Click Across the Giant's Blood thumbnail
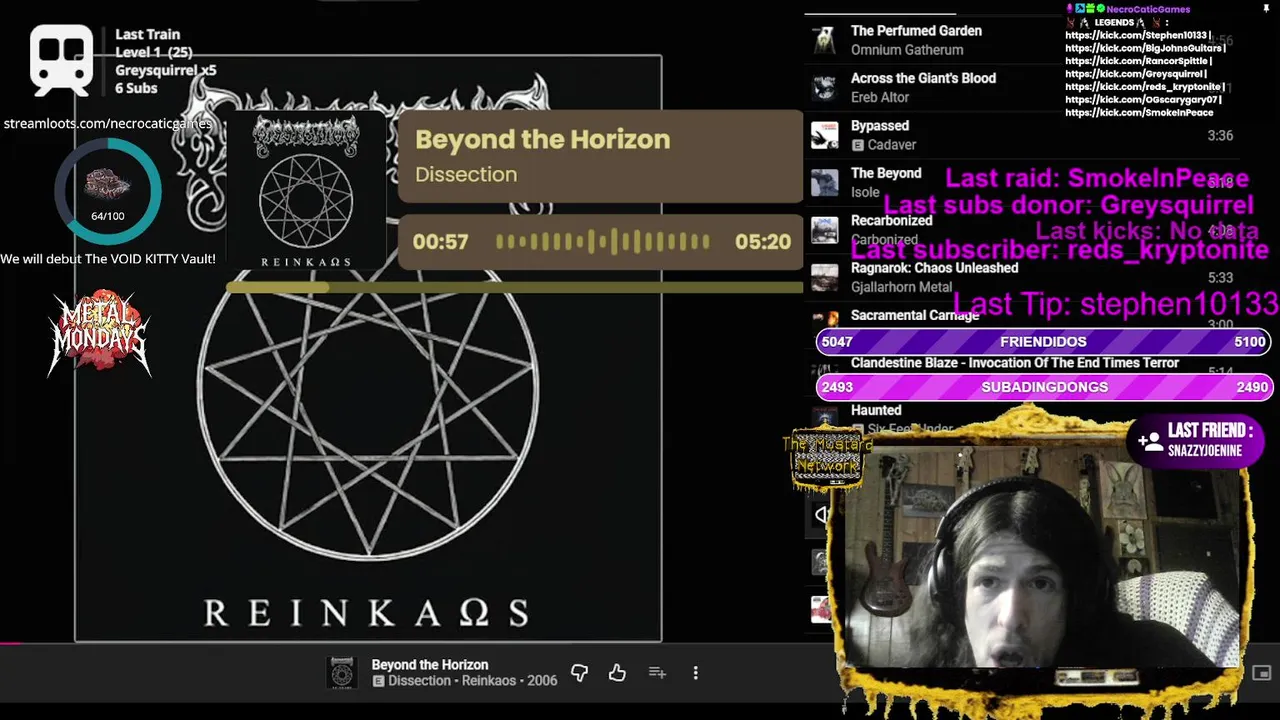This screenshot has width=1280, height=720. (824, 87)
